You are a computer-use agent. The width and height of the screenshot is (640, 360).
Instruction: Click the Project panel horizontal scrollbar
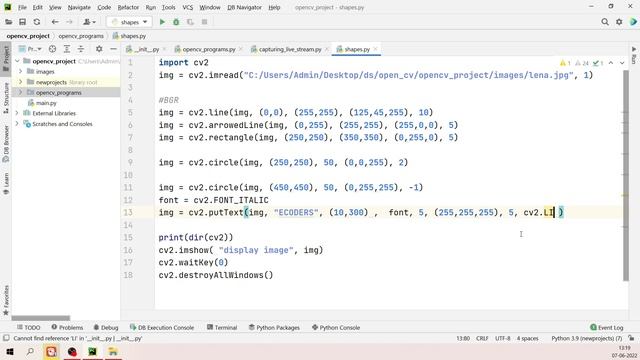(x=40, y=318)
